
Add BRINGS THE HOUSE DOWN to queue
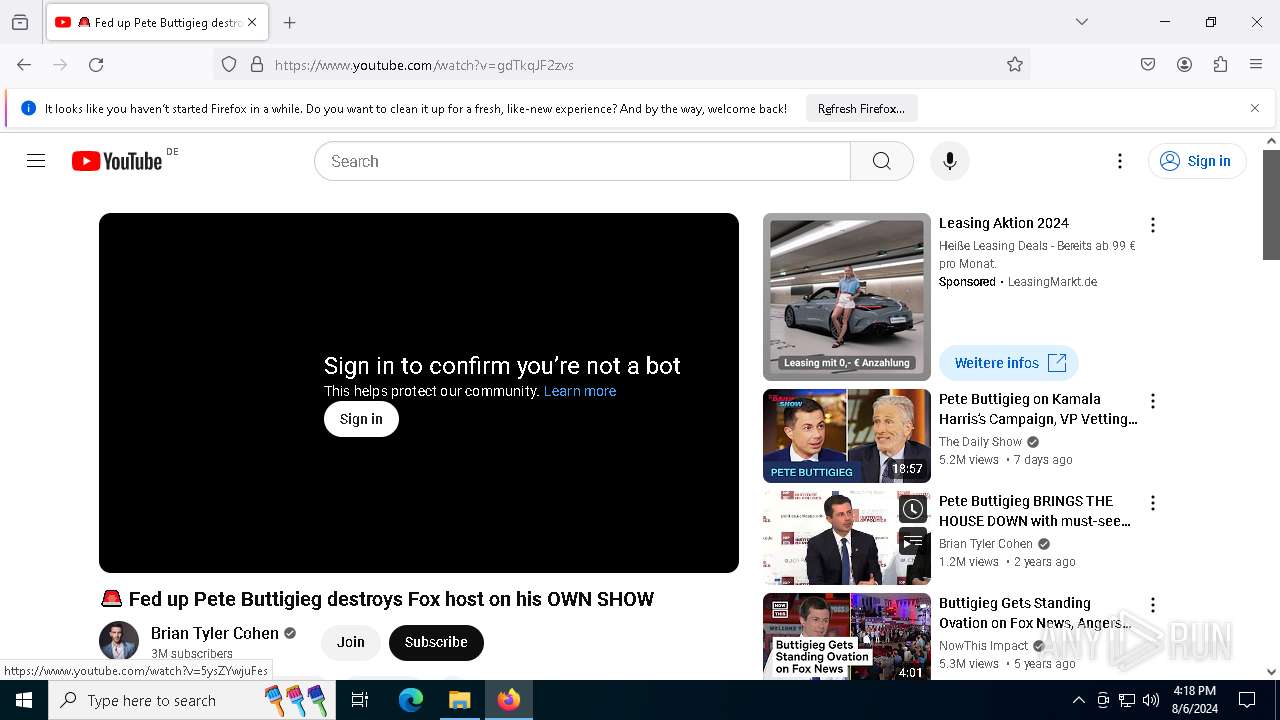point(913,542)
